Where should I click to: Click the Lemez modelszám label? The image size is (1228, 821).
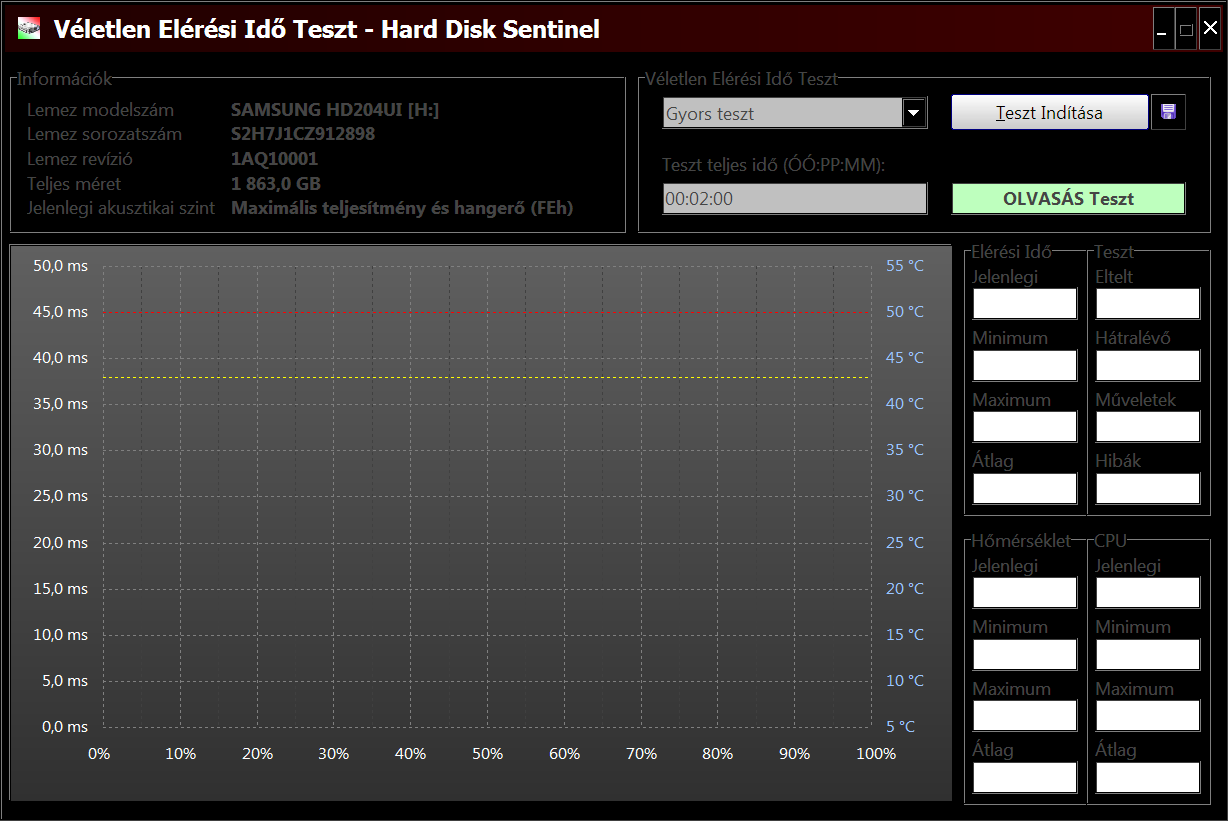[x=100, y=110]
